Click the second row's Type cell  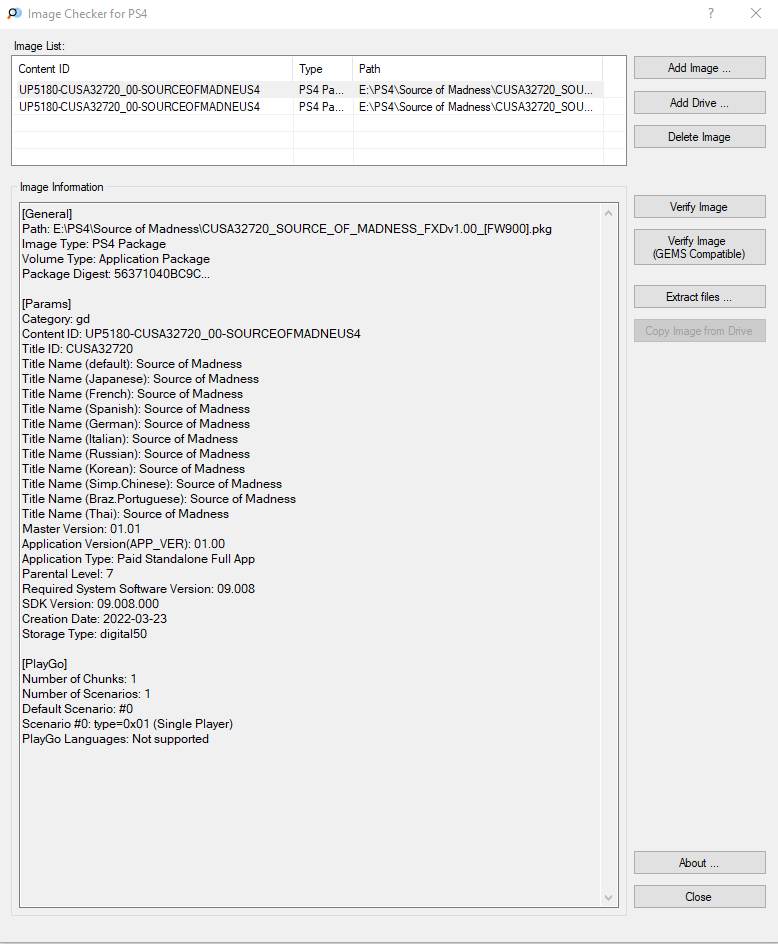(x=322, y=107)
